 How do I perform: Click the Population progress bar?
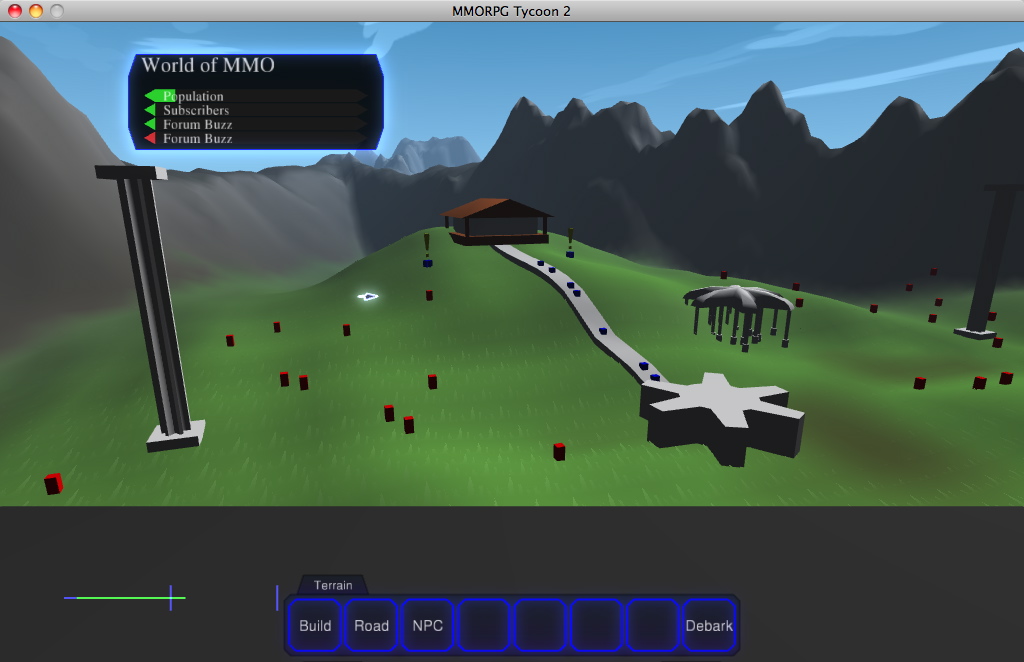coord(256,96)
